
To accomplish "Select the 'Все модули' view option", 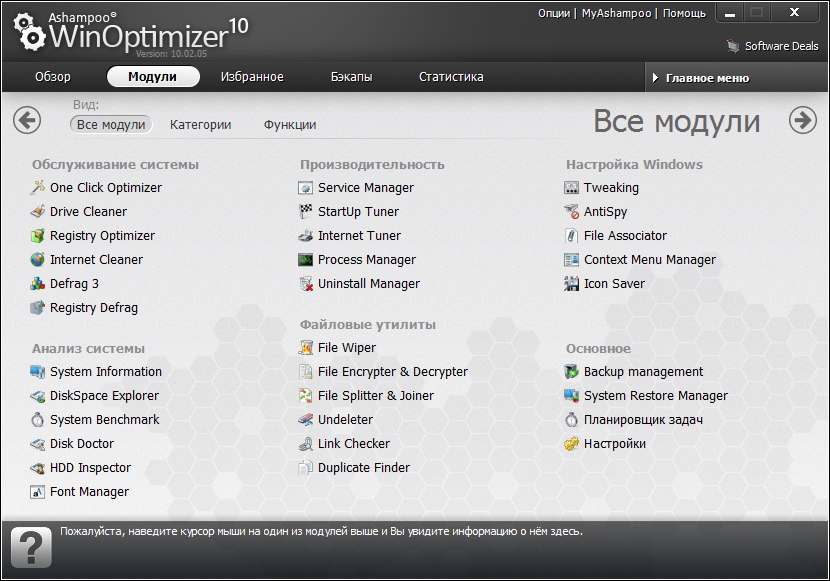I will pos(111,125).
